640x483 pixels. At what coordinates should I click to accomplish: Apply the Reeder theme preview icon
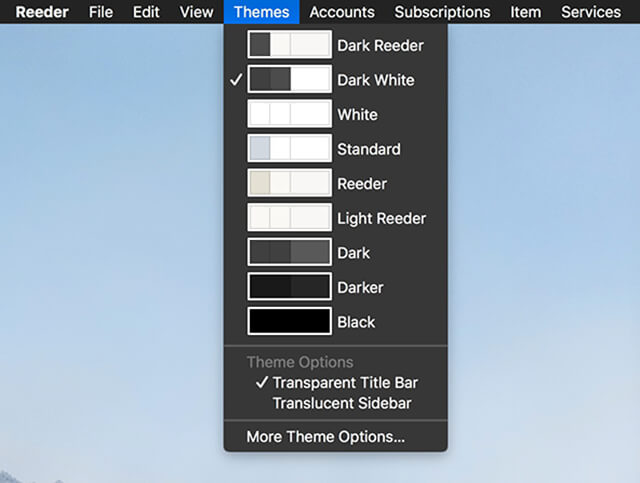(x=289, y=183)
